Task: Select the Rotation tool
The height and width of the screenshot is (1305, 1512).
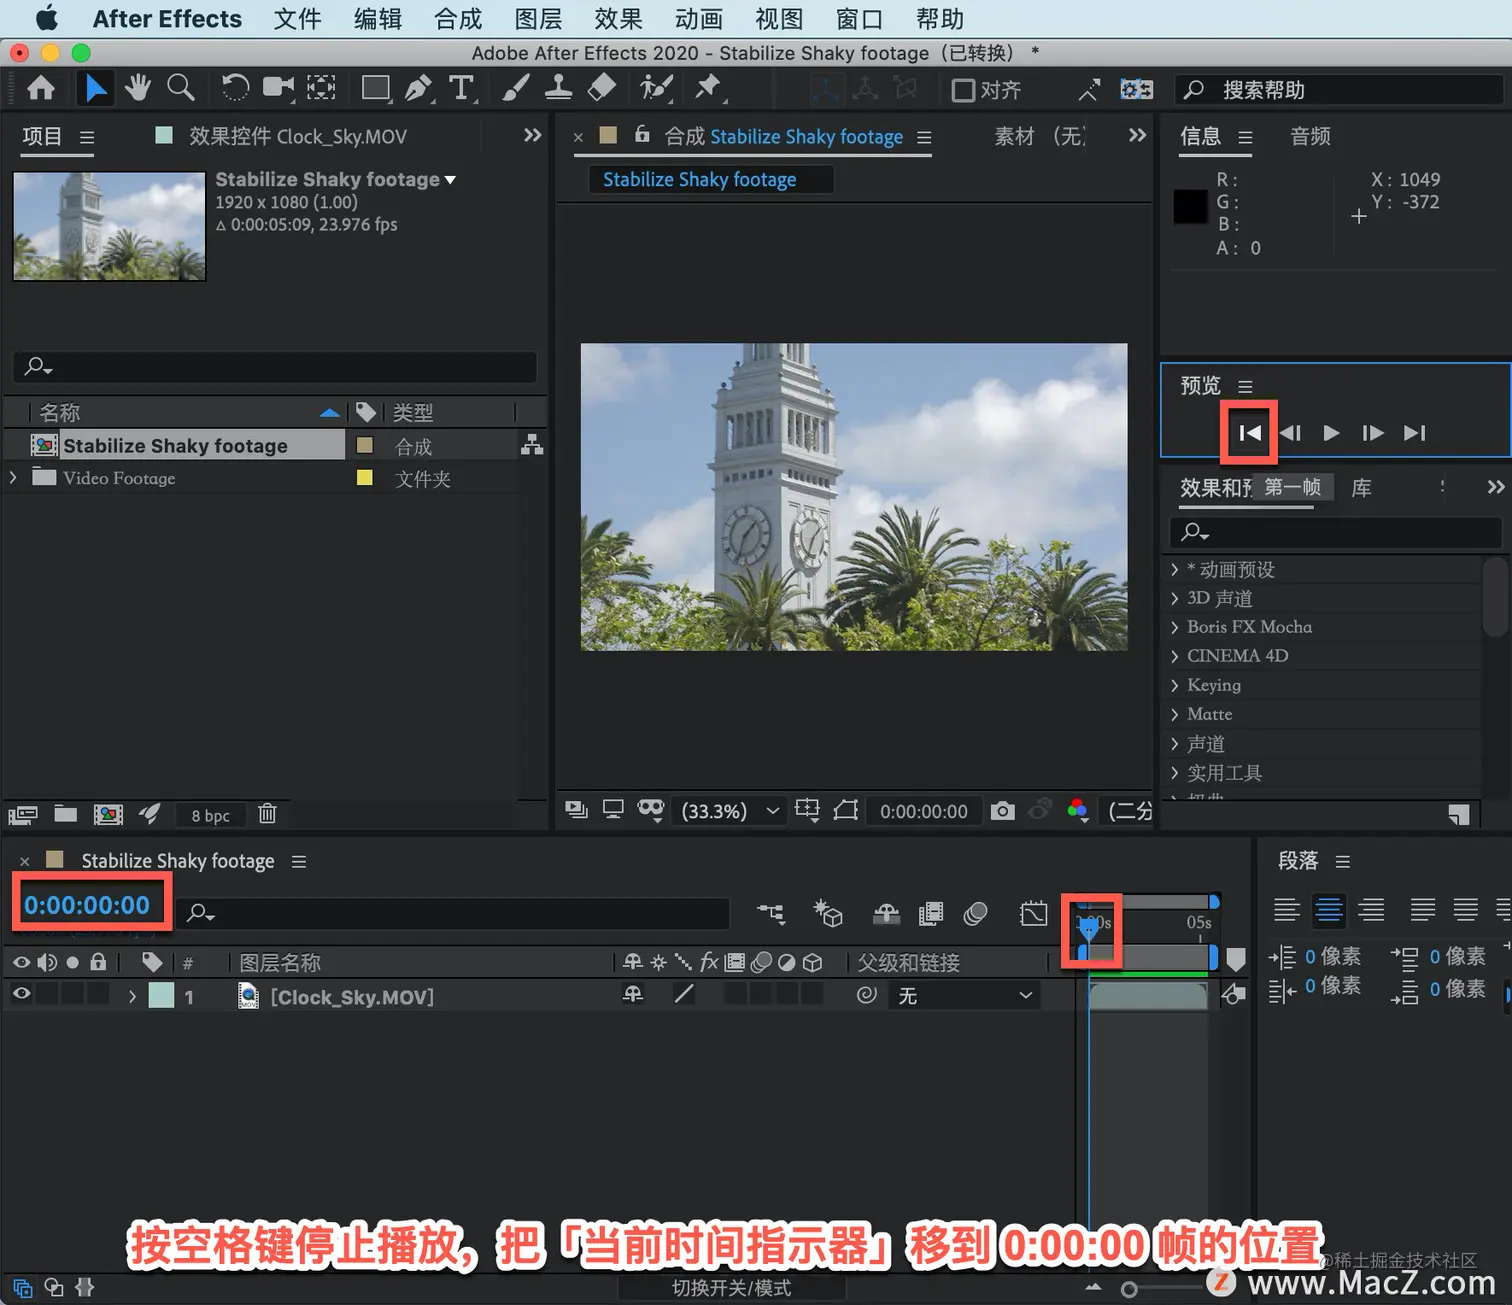Action: [x=234, y=89]
